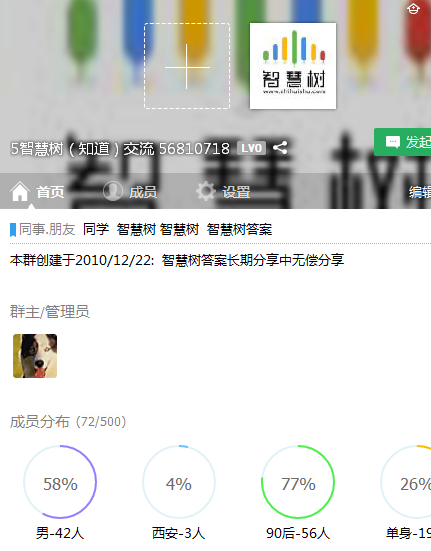The height and width of the screenshot is (551, 431).
Task: Click the member silhouette icon
Action: (x=113, y=191)
